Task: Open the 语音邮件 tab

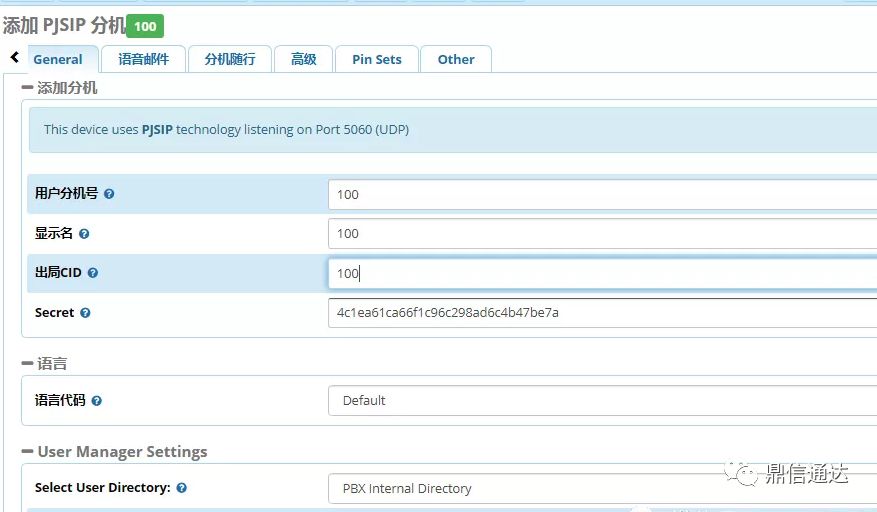Action: (144, 59)
